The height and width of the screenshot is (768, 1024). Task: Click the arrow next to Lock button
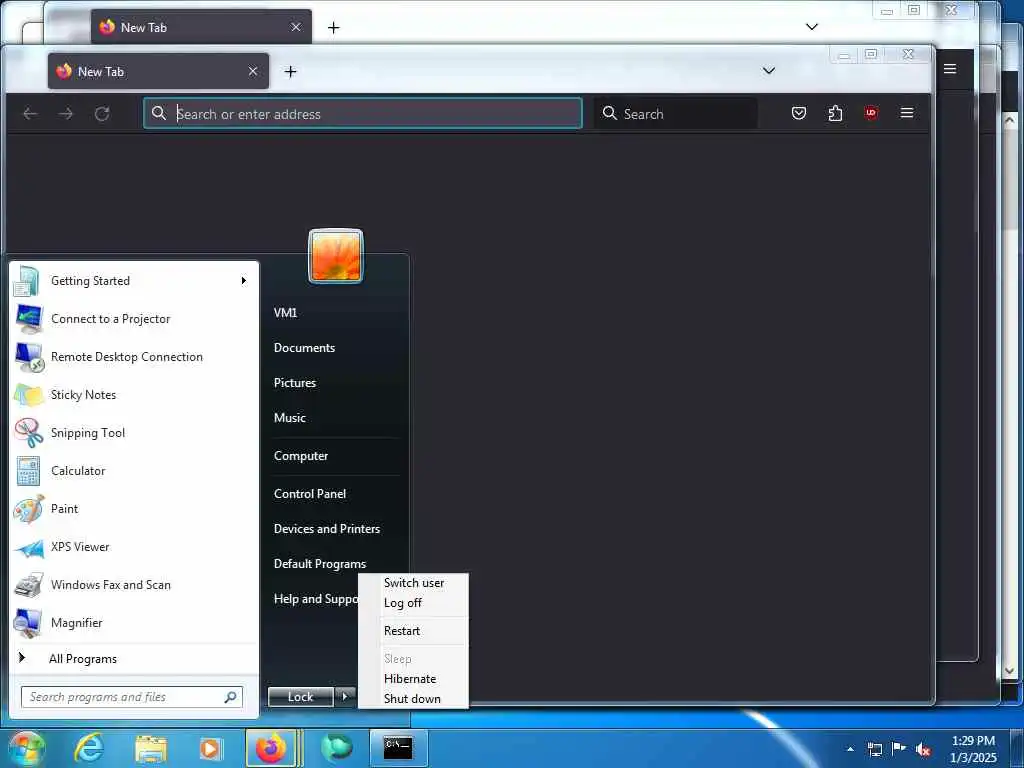345,696
